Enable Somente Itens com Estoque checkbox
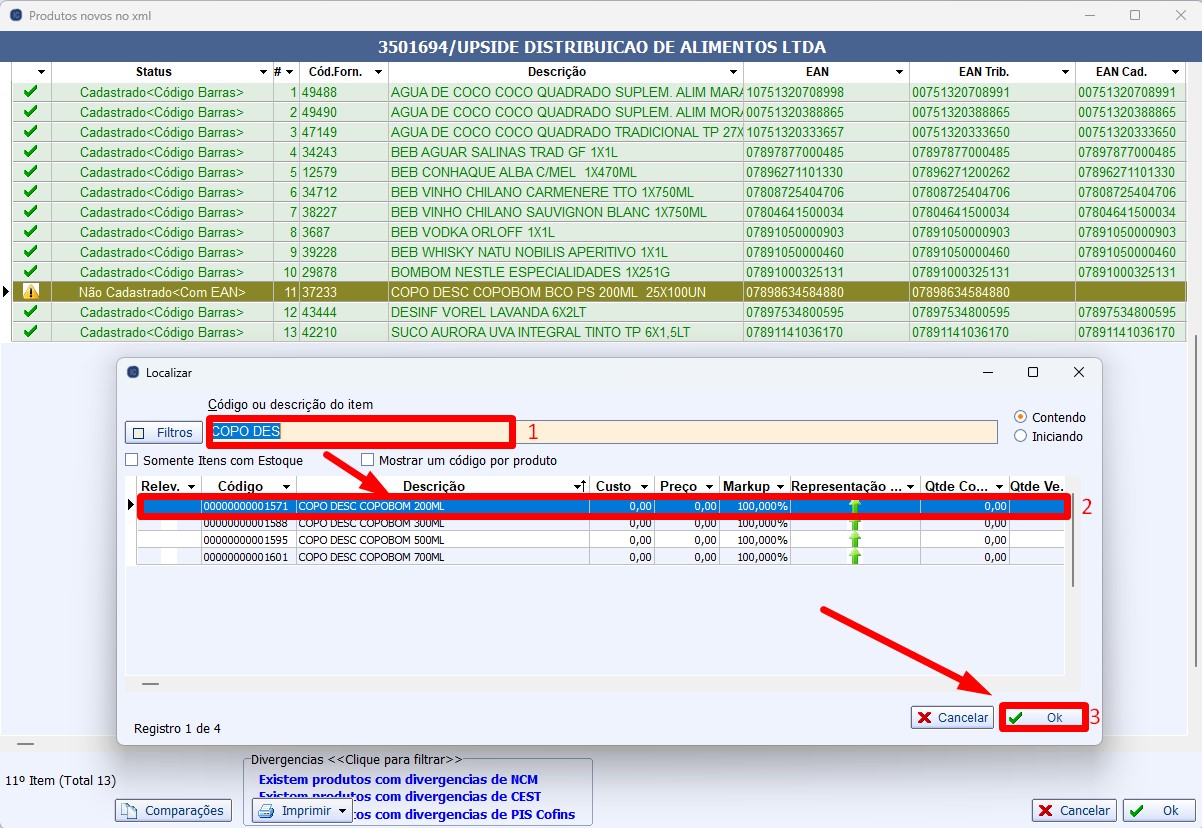 (132, 461)
